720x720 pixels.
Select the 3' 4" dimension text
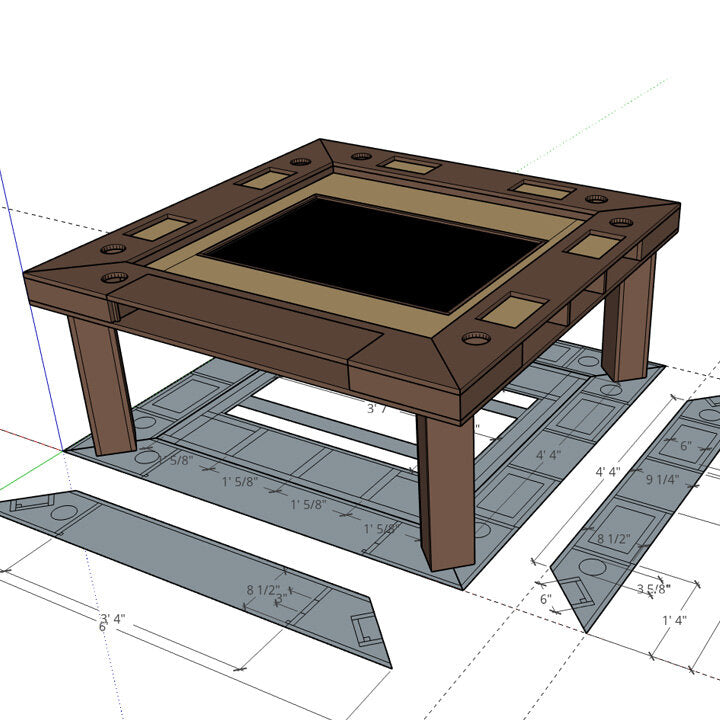tap(113, 619)
